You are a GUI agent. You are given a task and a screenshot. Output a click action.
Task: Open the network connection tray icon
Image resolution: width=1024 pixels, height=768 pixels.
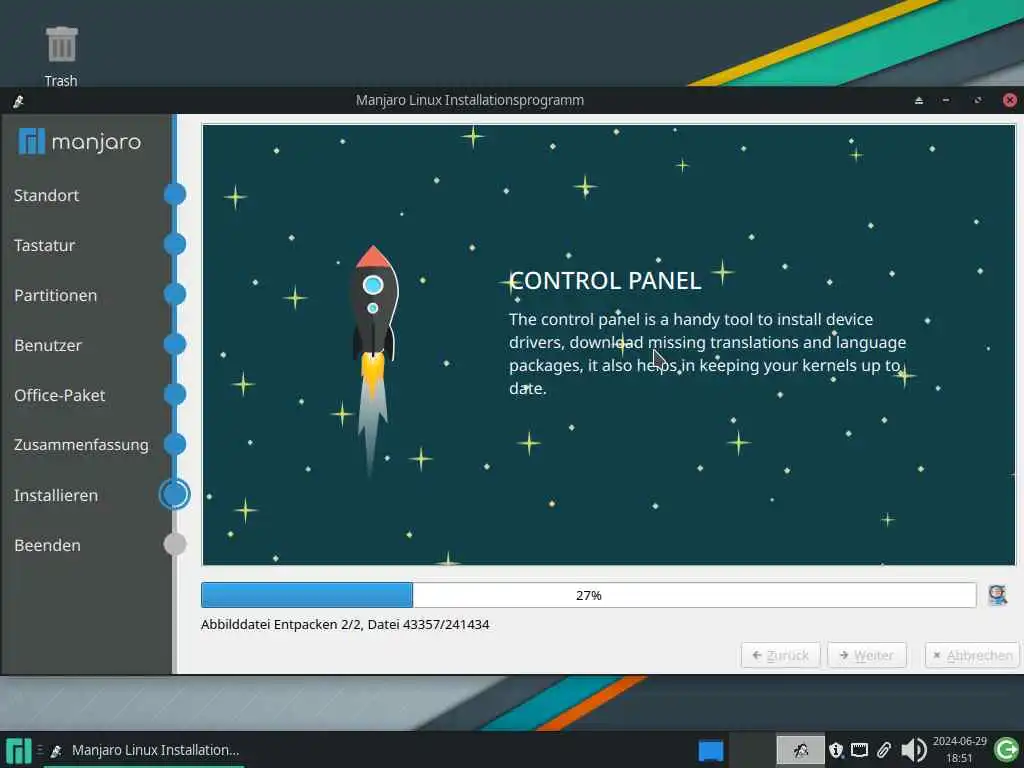tap(859, 750)
